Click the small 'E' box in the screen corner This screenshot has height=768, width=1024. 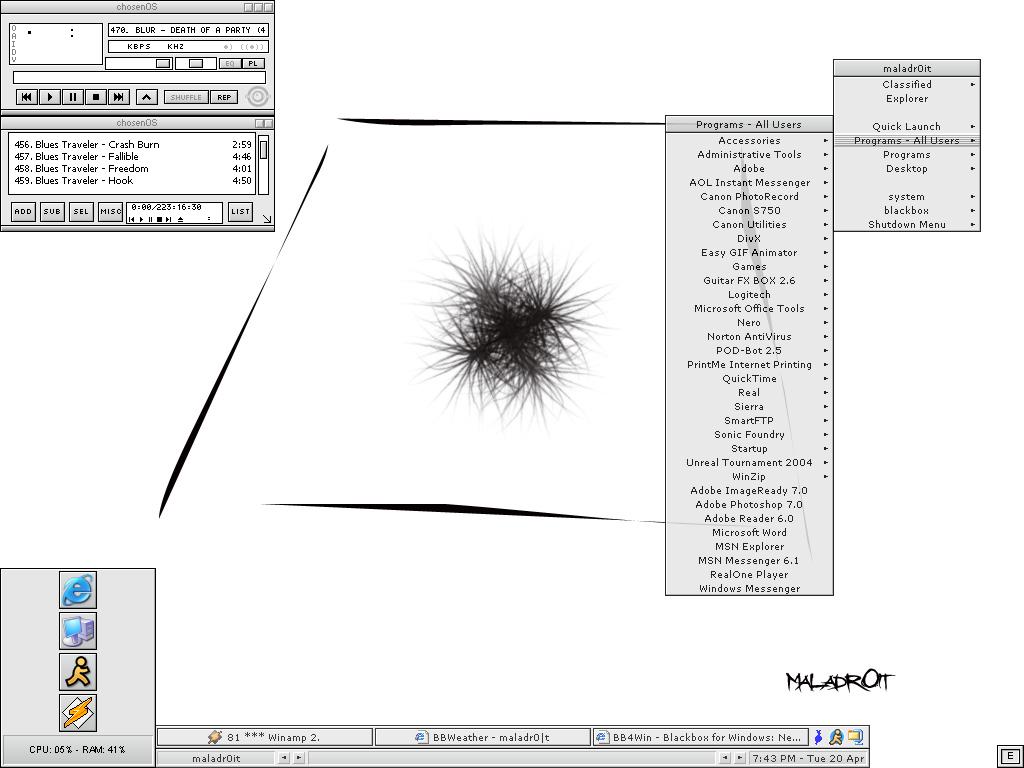[x=1010, y=756]
